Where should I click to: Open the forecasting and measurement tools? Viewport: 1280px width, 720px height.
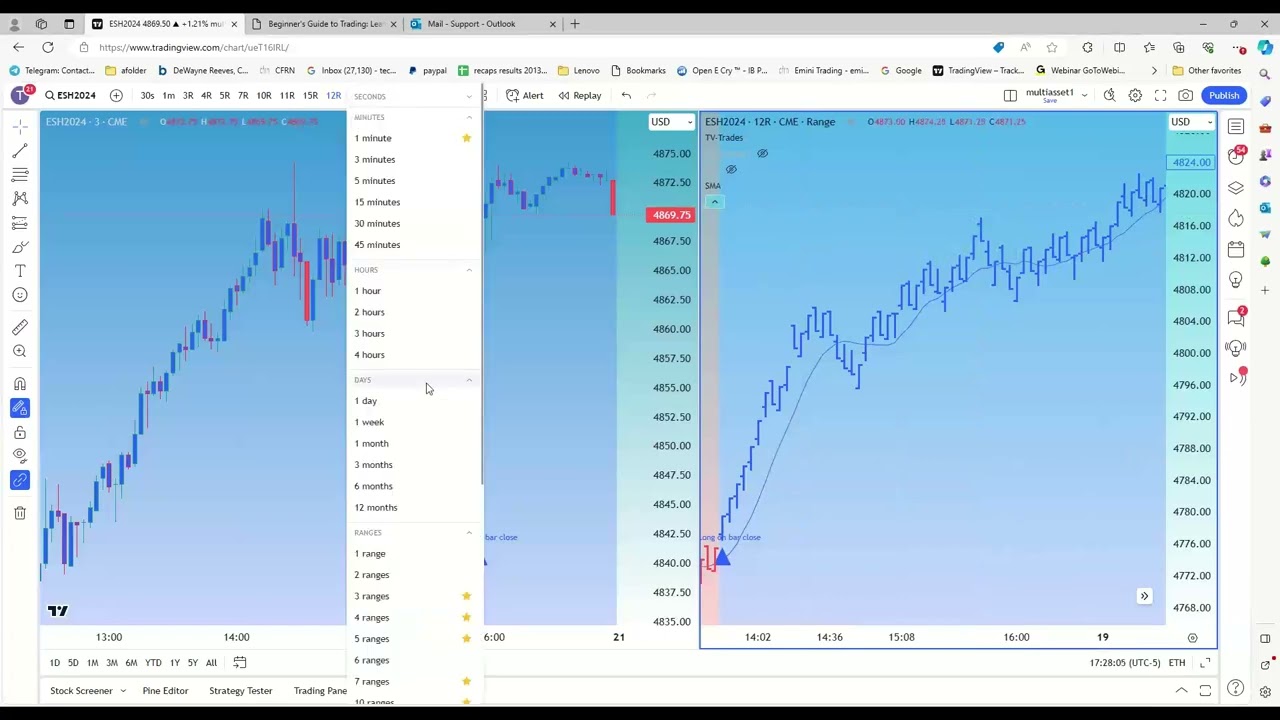point(20,222)
